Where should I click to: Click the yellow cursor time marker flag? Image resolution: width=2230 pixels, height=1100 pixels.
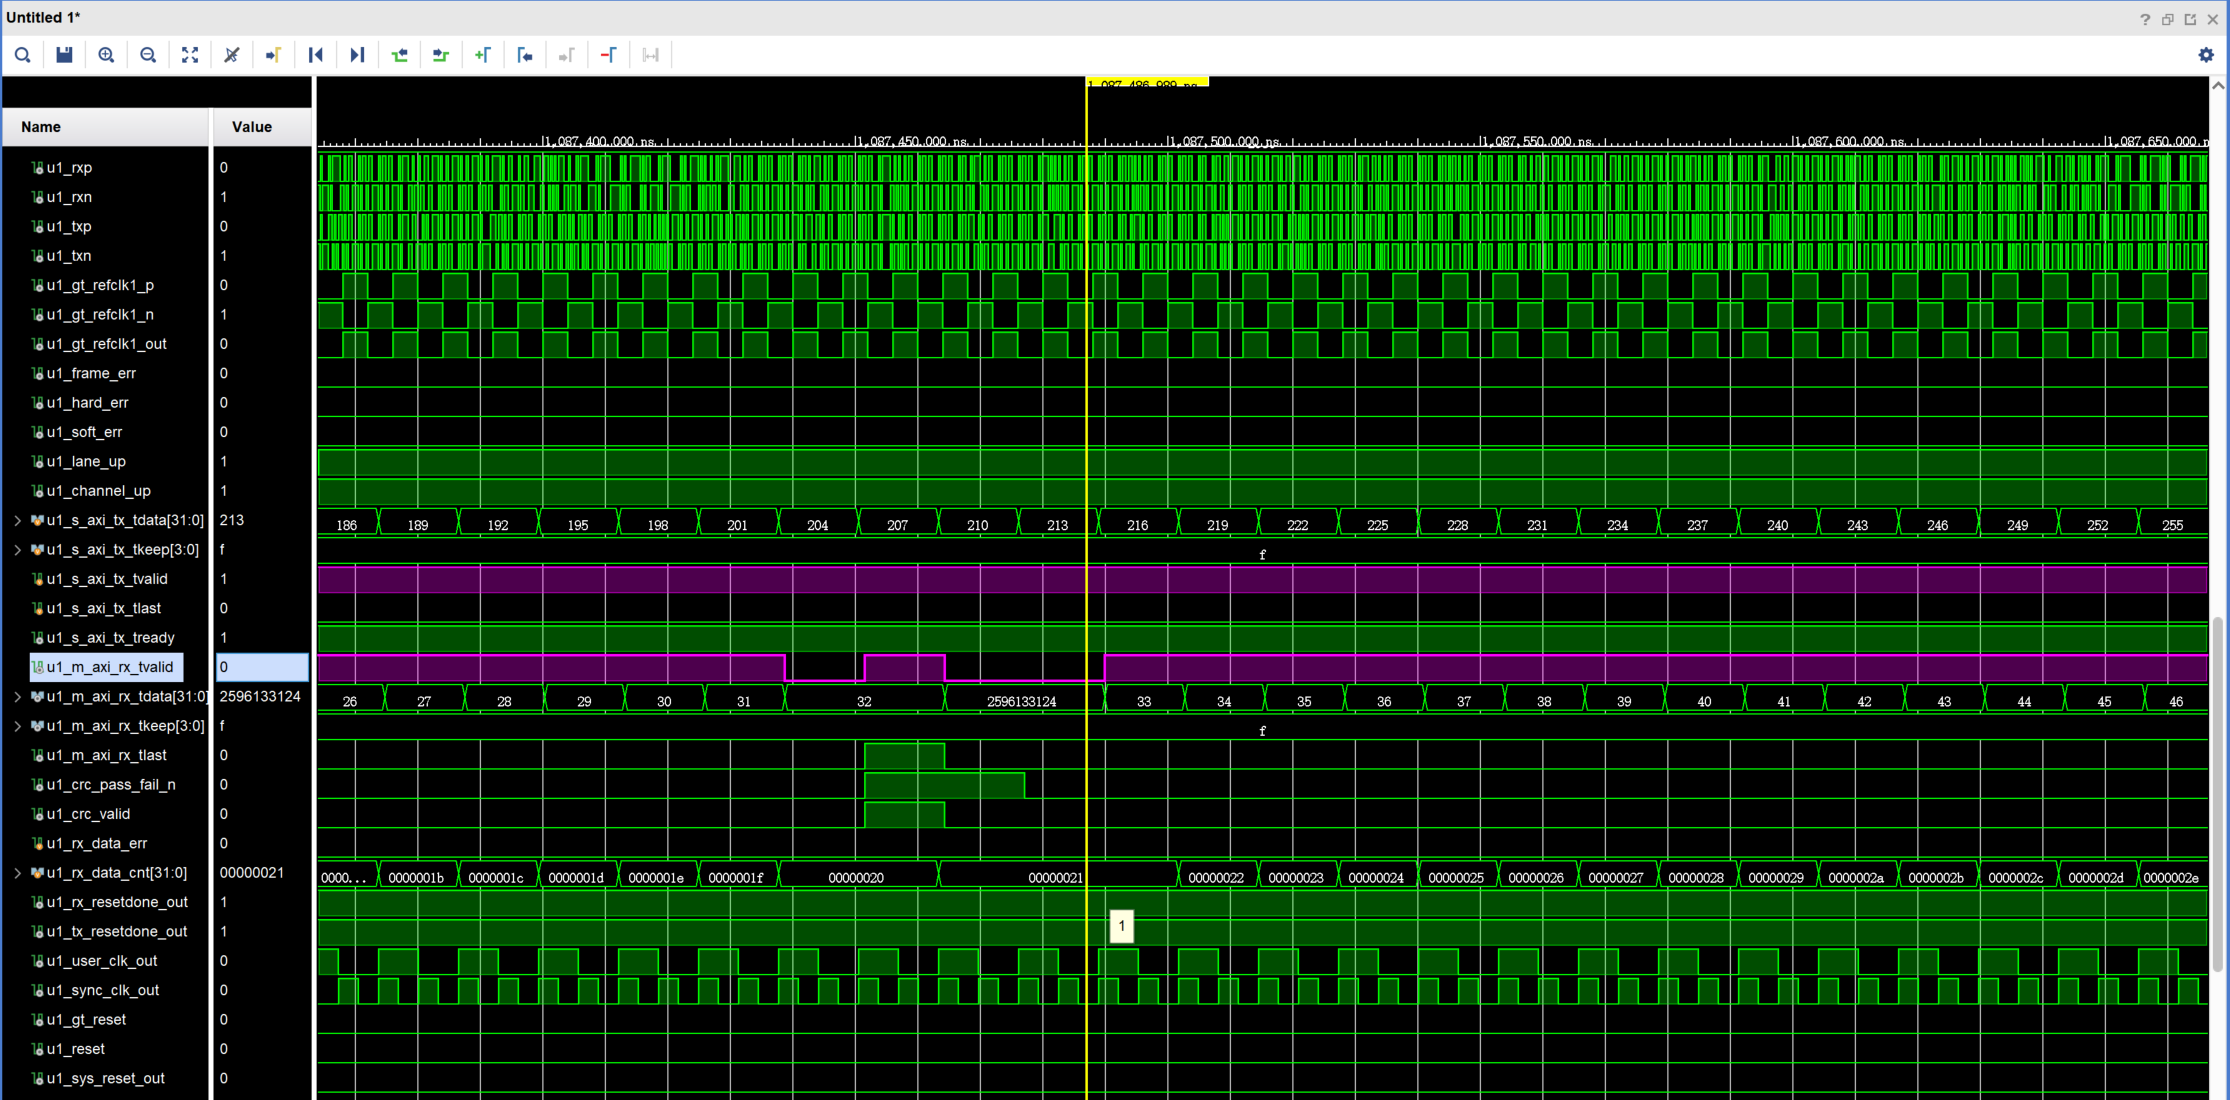(1147, 83)
